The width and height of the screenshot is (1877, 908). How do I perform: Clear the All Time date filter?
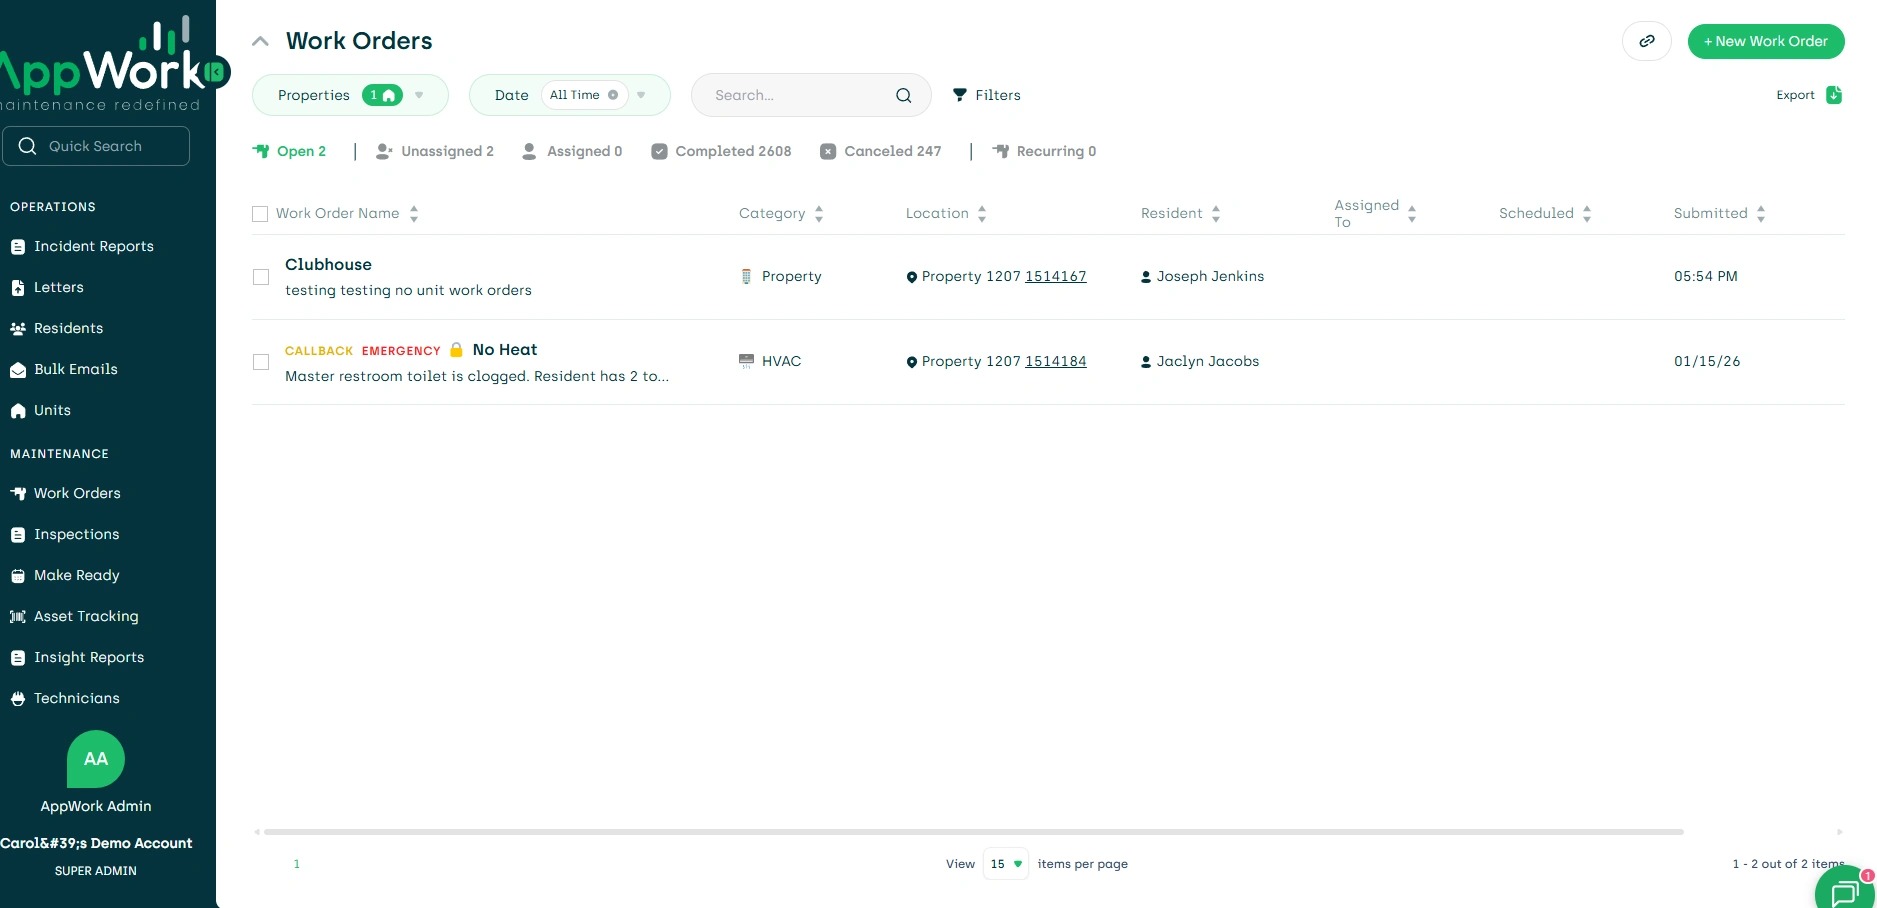click(613, 95)
